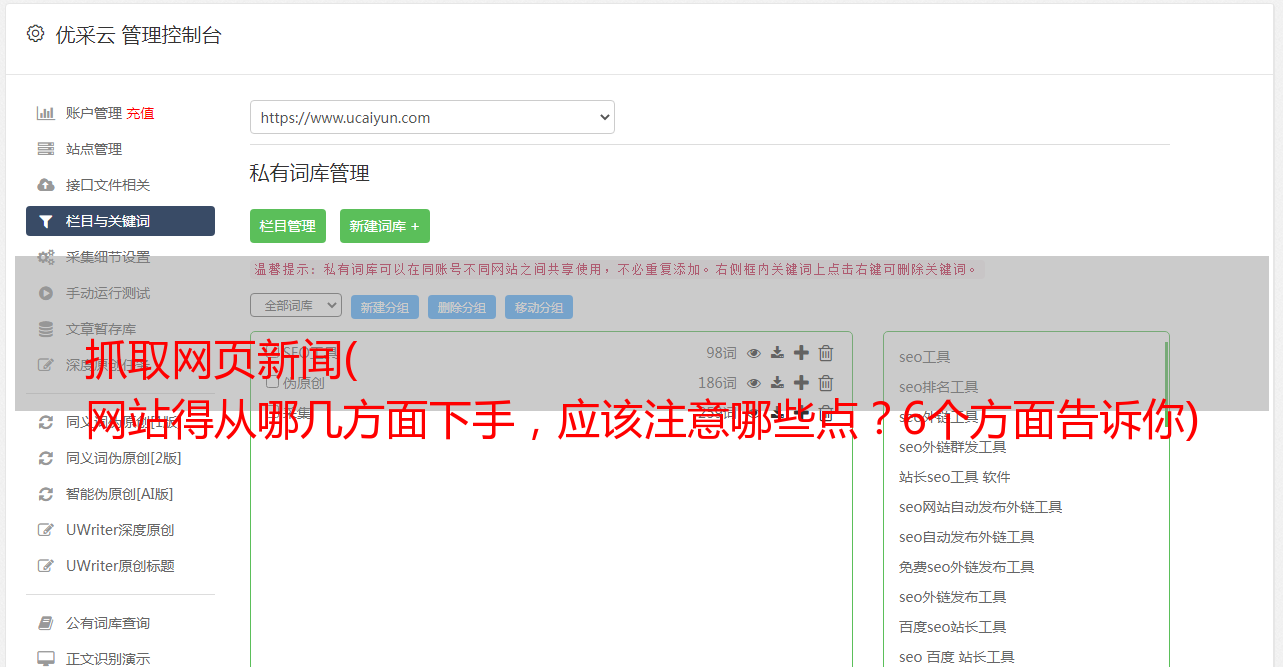Image resolution: width=1283 pixels, height=667 pixels.
Task: Open 同义词伪原创[2版] in the sidebar
Action: pyautogui.click(x=124, y=458)
